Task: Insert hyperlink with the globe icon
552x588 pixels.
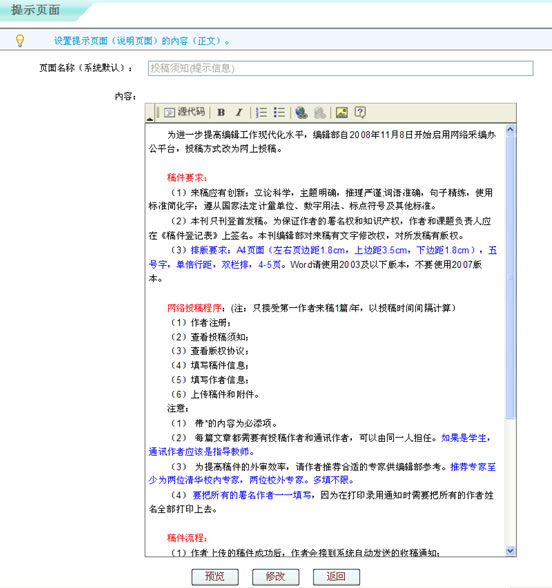Action: pos(302,112)
